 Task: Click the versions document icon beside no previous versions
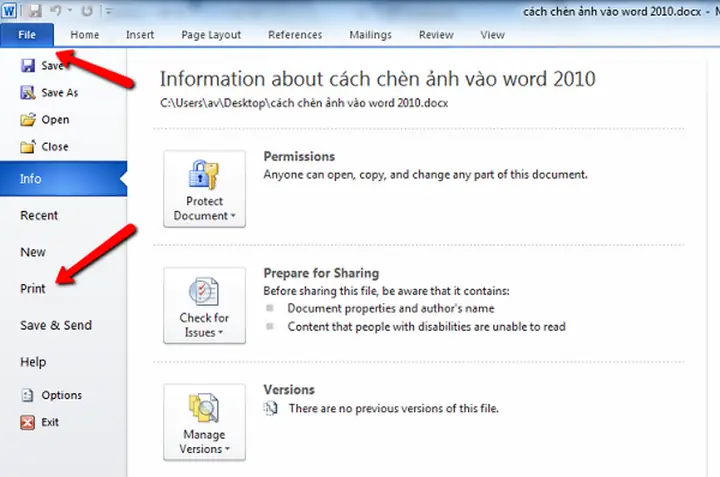[x=270, y=408]
